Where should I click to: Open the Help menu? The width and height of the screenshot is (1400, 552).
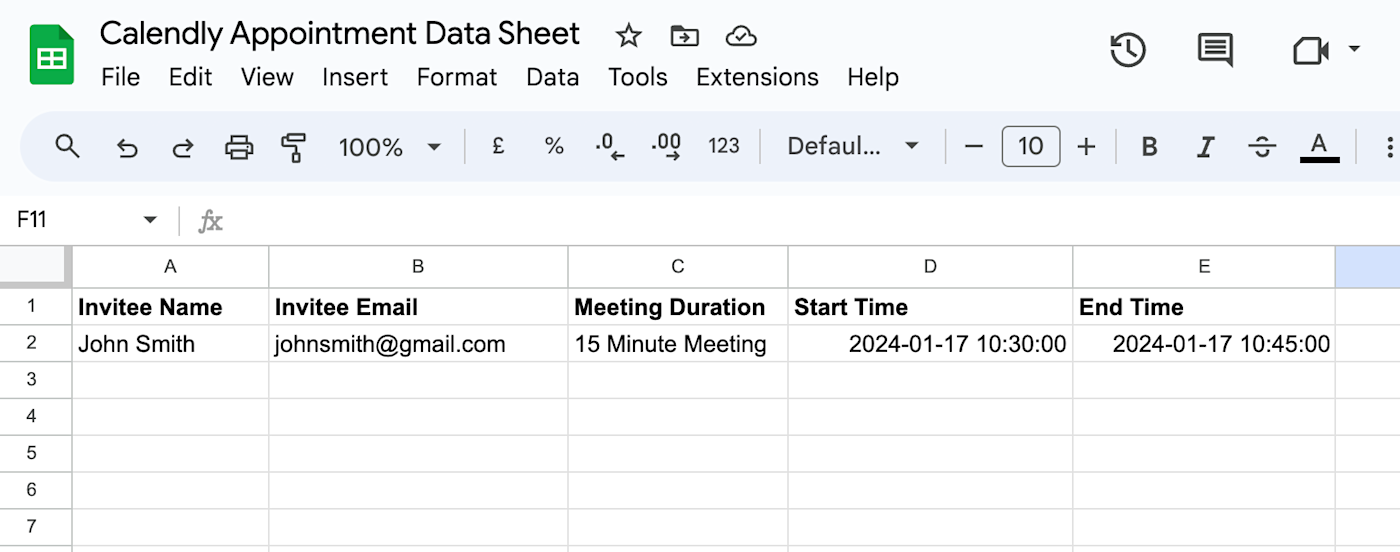pos(873,77)
